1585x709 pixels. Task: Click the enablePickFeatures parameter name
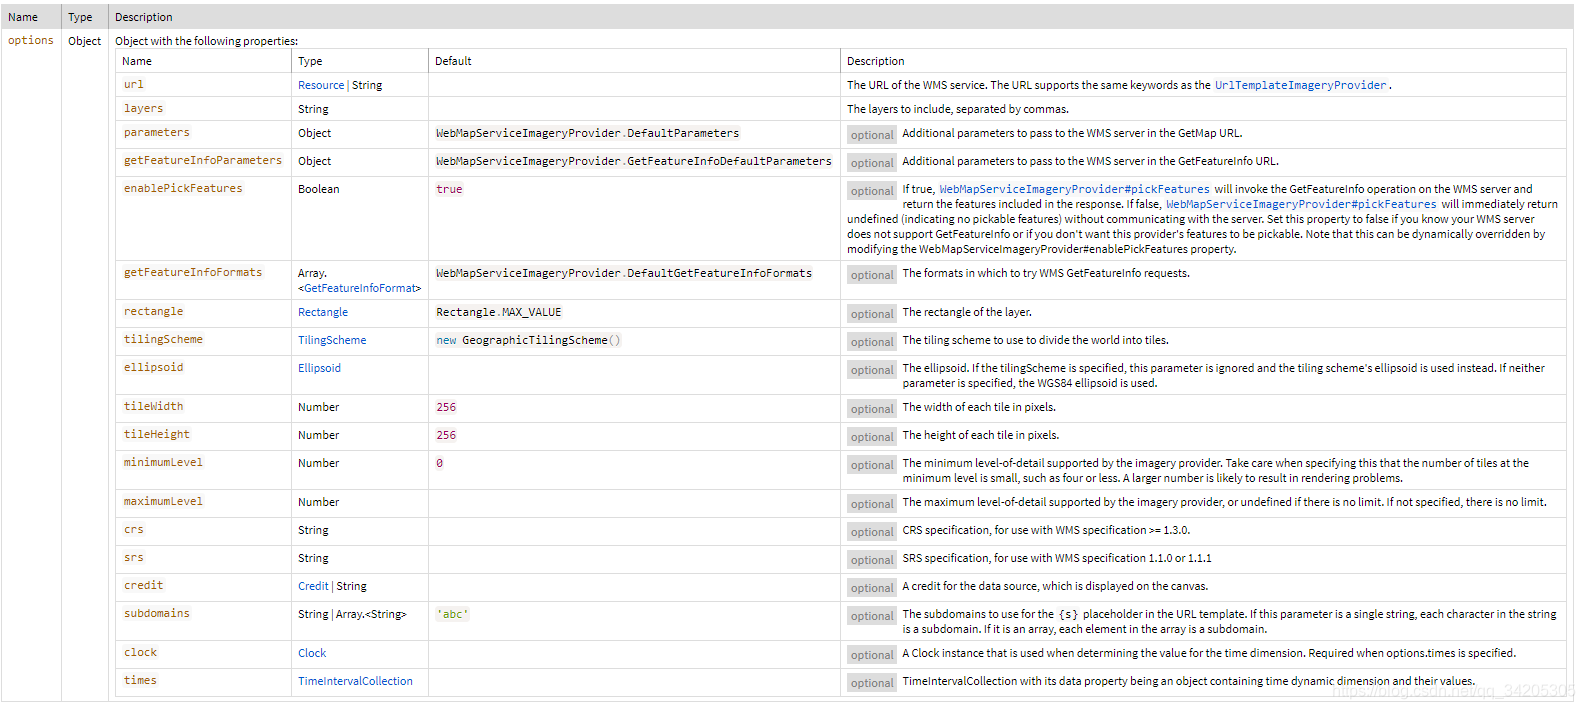(x=183, y=188)
